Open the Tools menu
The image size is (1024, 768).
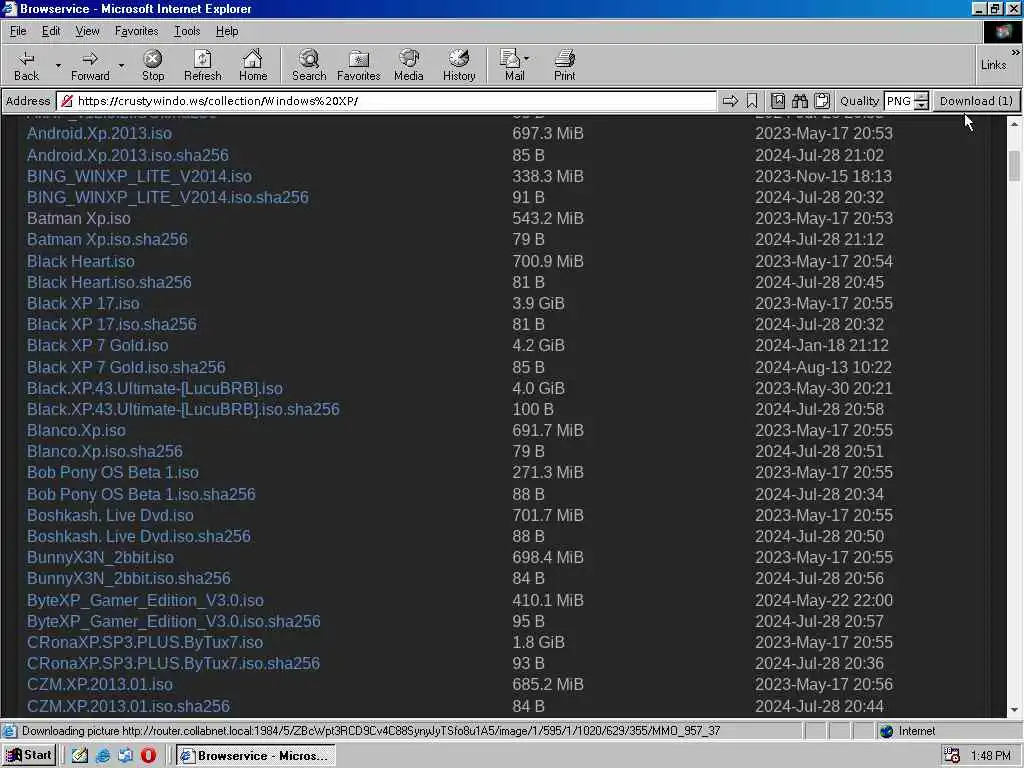[x=187, y=31]
